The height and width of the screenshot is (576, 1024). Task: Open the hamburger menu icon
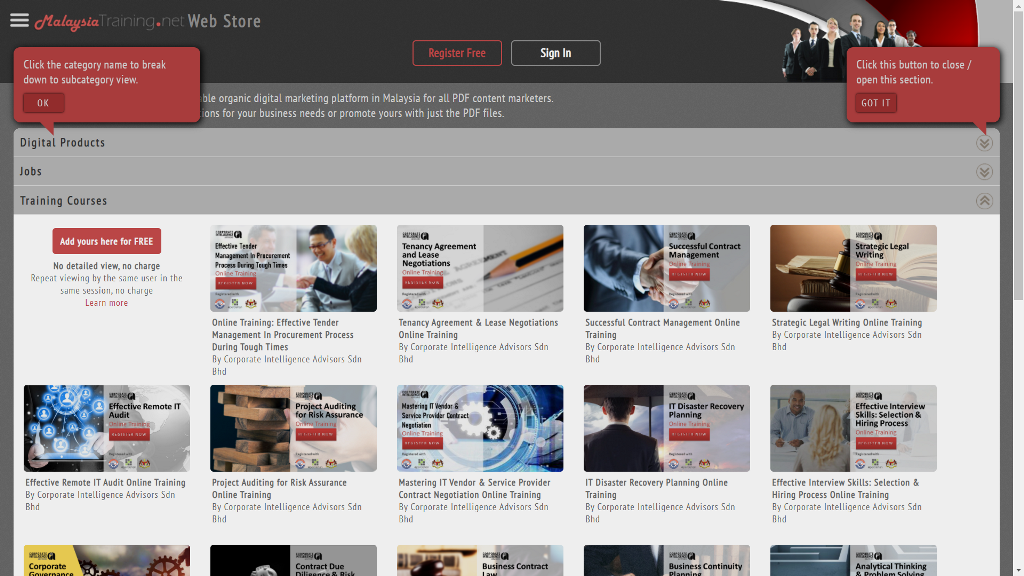coord(20,20)
